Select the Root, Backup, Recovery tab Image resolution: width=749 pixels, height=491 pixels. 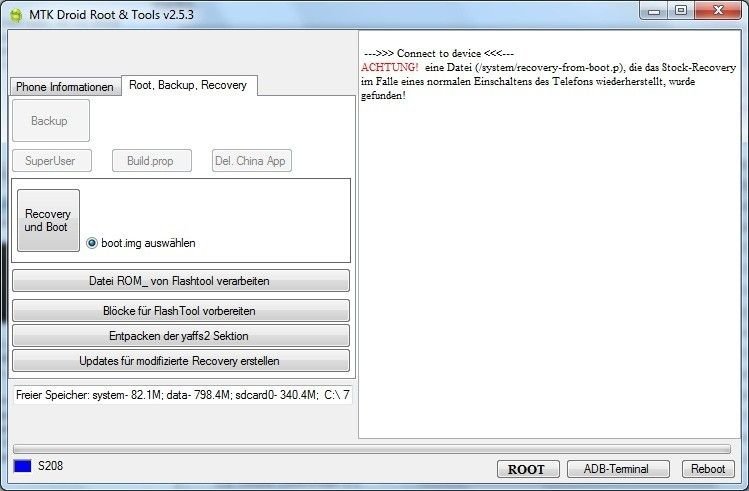pos(189,85)
